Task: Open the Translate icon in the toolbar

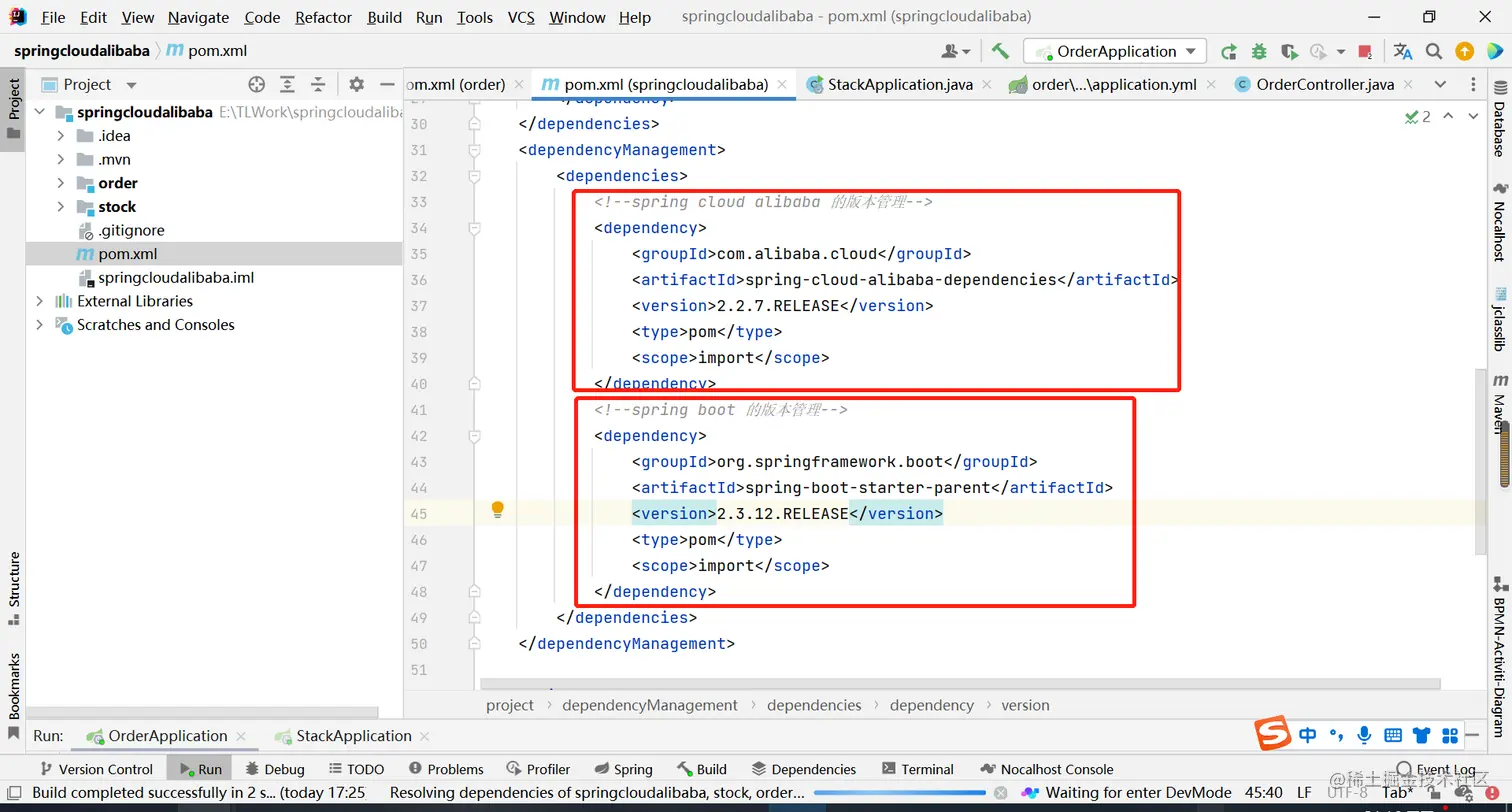Action: (x=1403, y=51)
